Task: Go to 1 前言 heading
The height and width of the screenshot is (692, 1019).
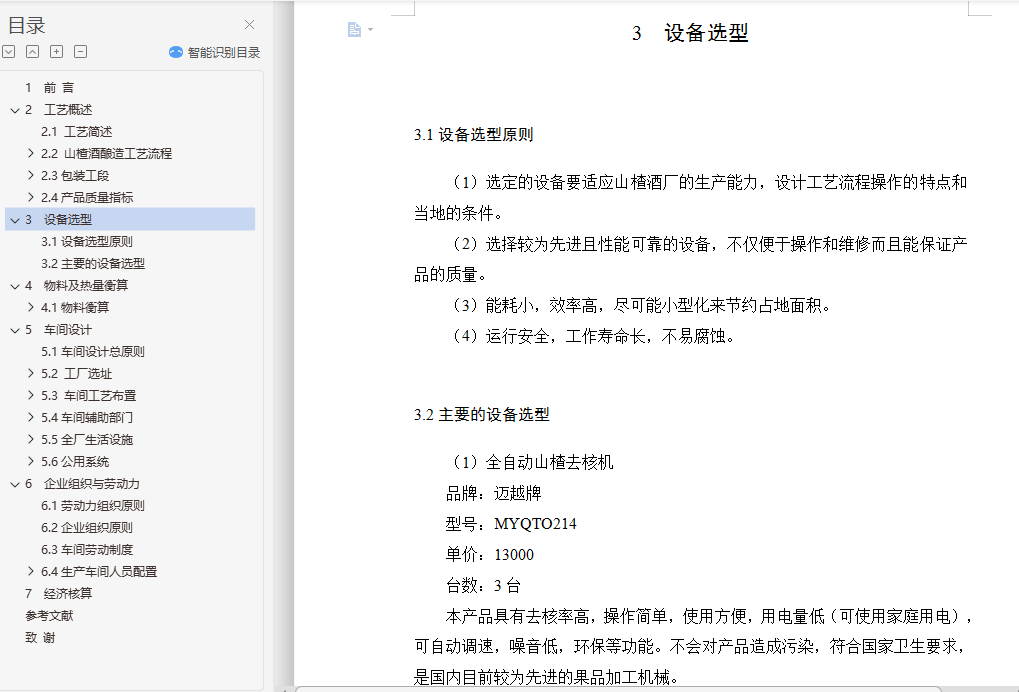Action: (49, 88)
